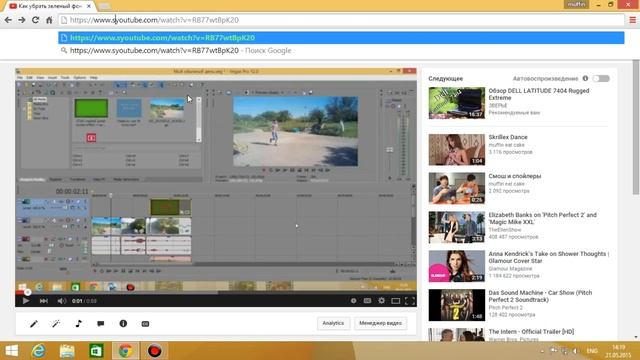Toggle subtitles button in the player controls
Image resolution: width=640 pixels, height=360 pixels.
coord(367,301)
